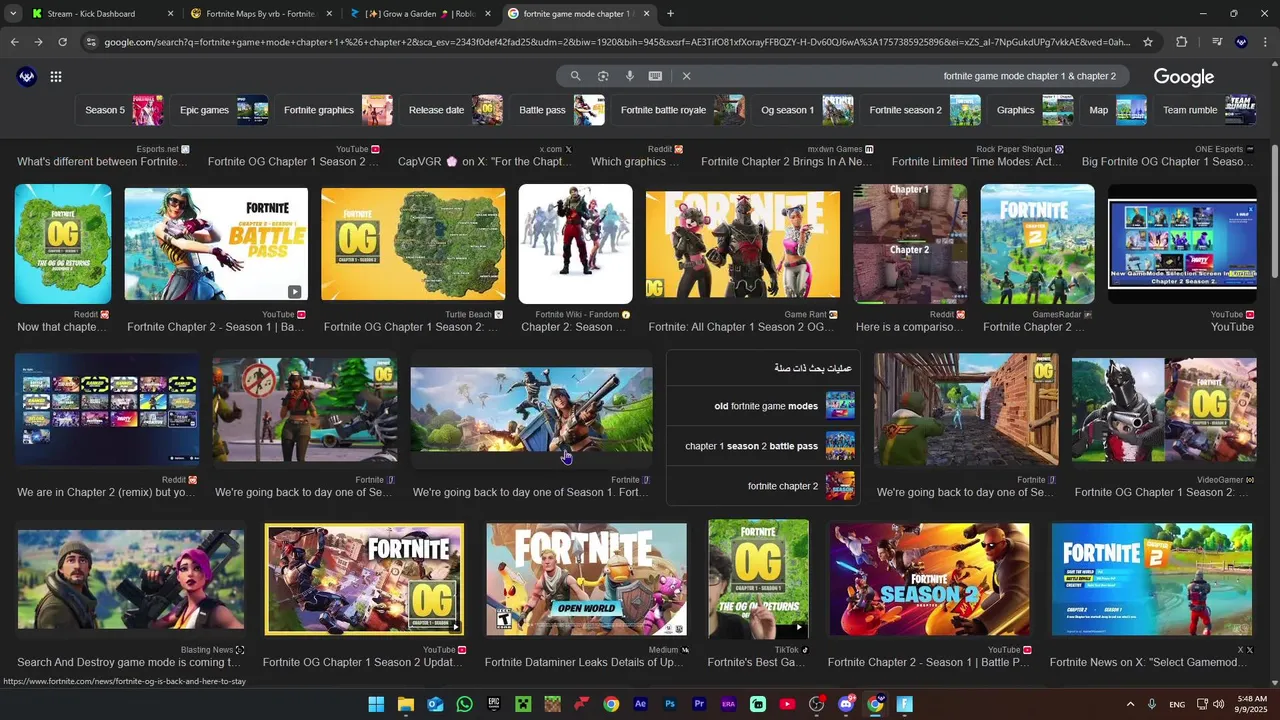Viewport: 1280px width, 720px height.
Task: Open the Fortnite Wiki Fandom character image
Action: pos(575,244)
